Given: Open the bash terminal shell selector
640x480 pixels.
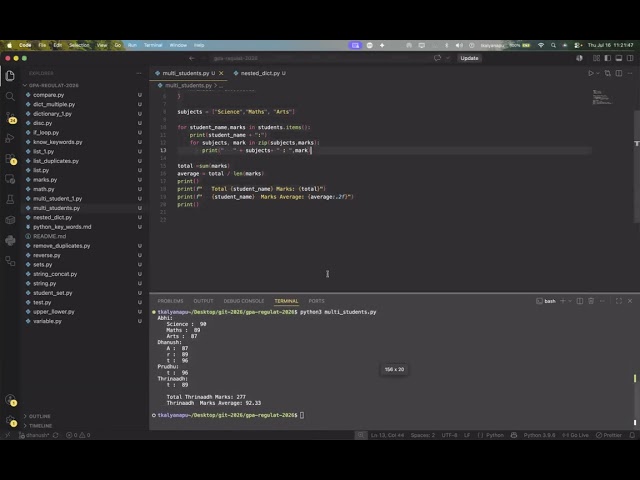Looking at the screenshot, I should coord(546,301).
